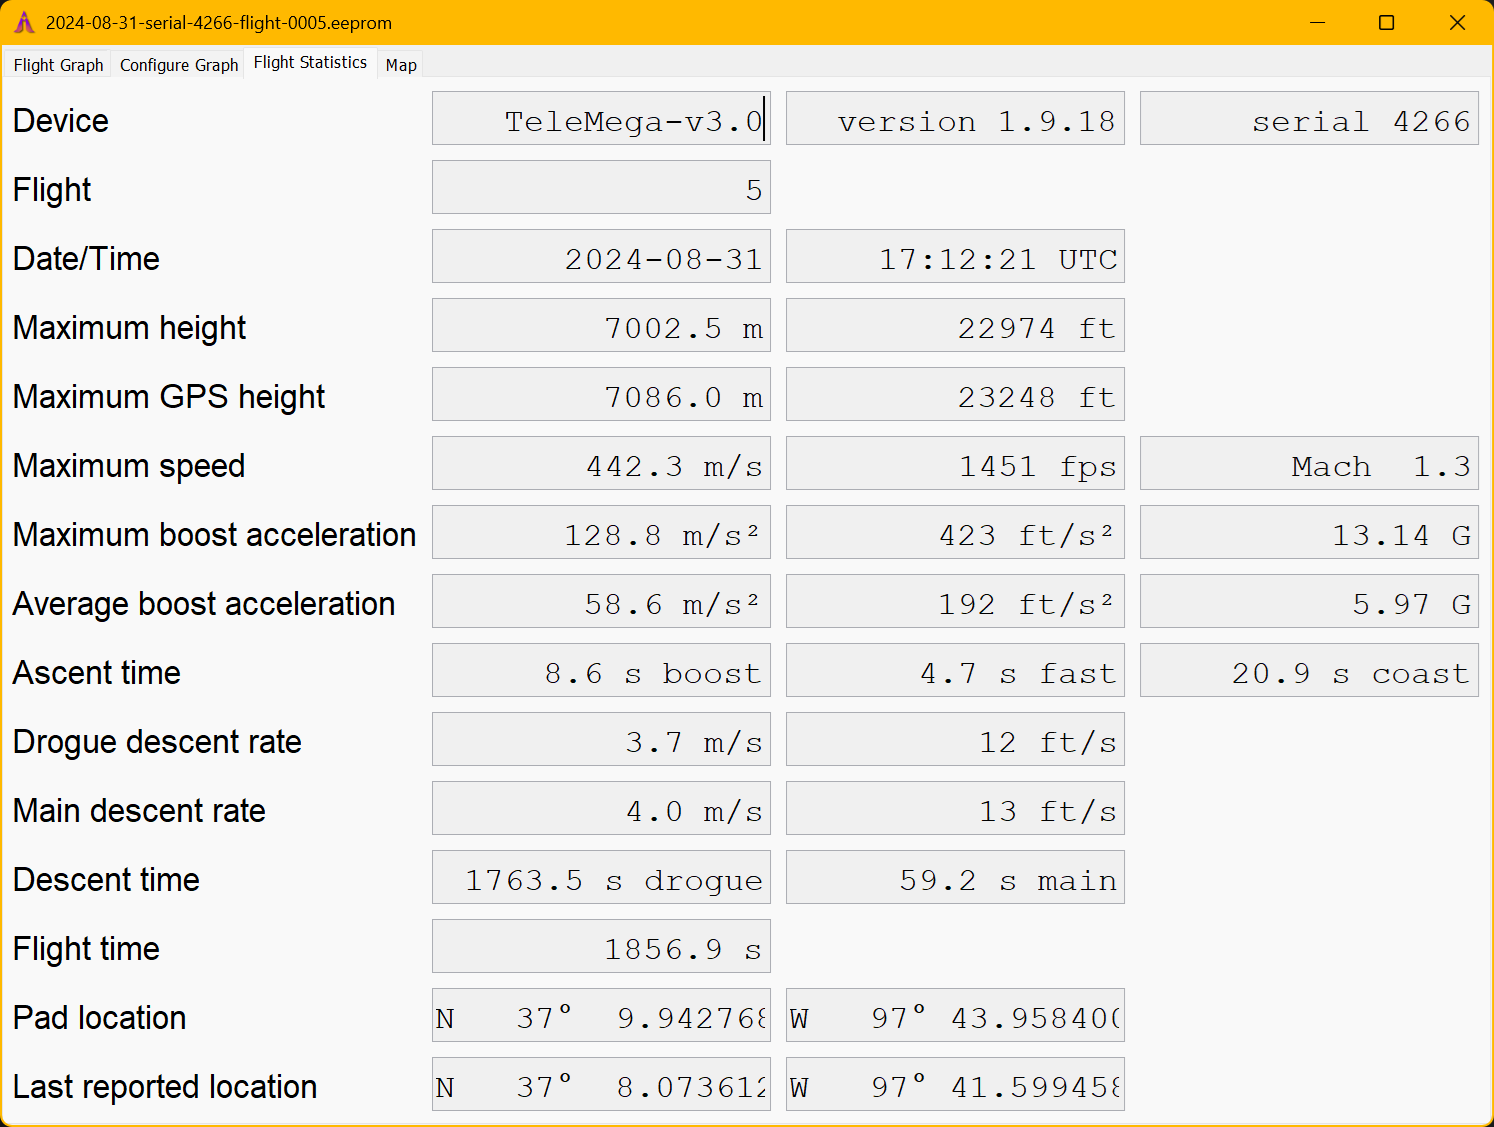Viewport: 1494px width, 1127px height.
Task: Select the Mach 1.3 speed field
Action: pos(1308,464)
